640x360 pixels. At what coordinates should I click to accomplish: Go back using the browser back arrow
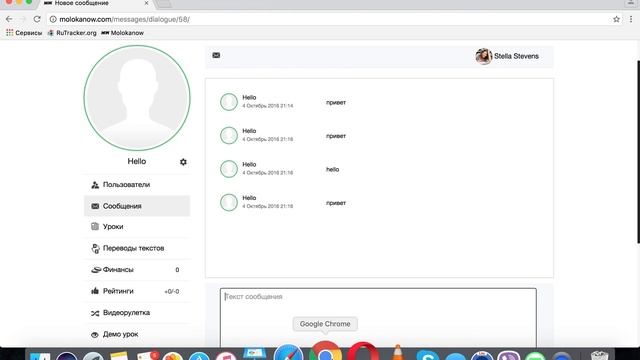(9, 19)
